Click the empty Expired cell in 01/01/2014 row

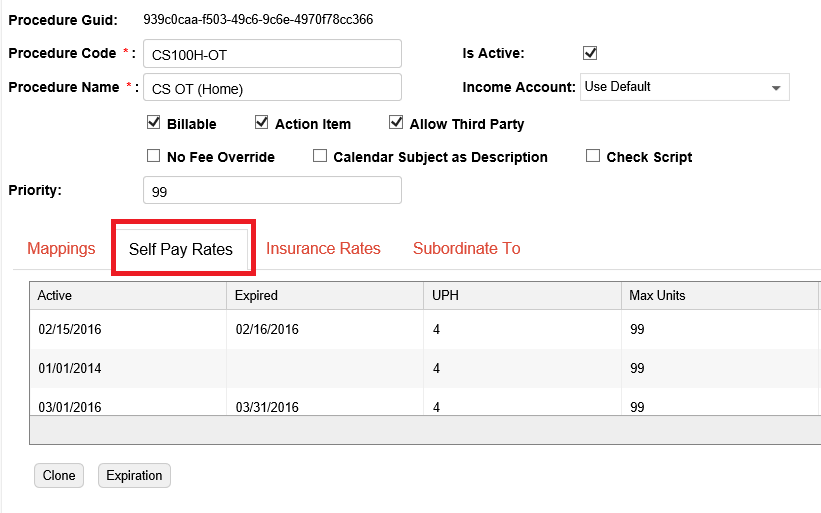[x=325, y=369]
